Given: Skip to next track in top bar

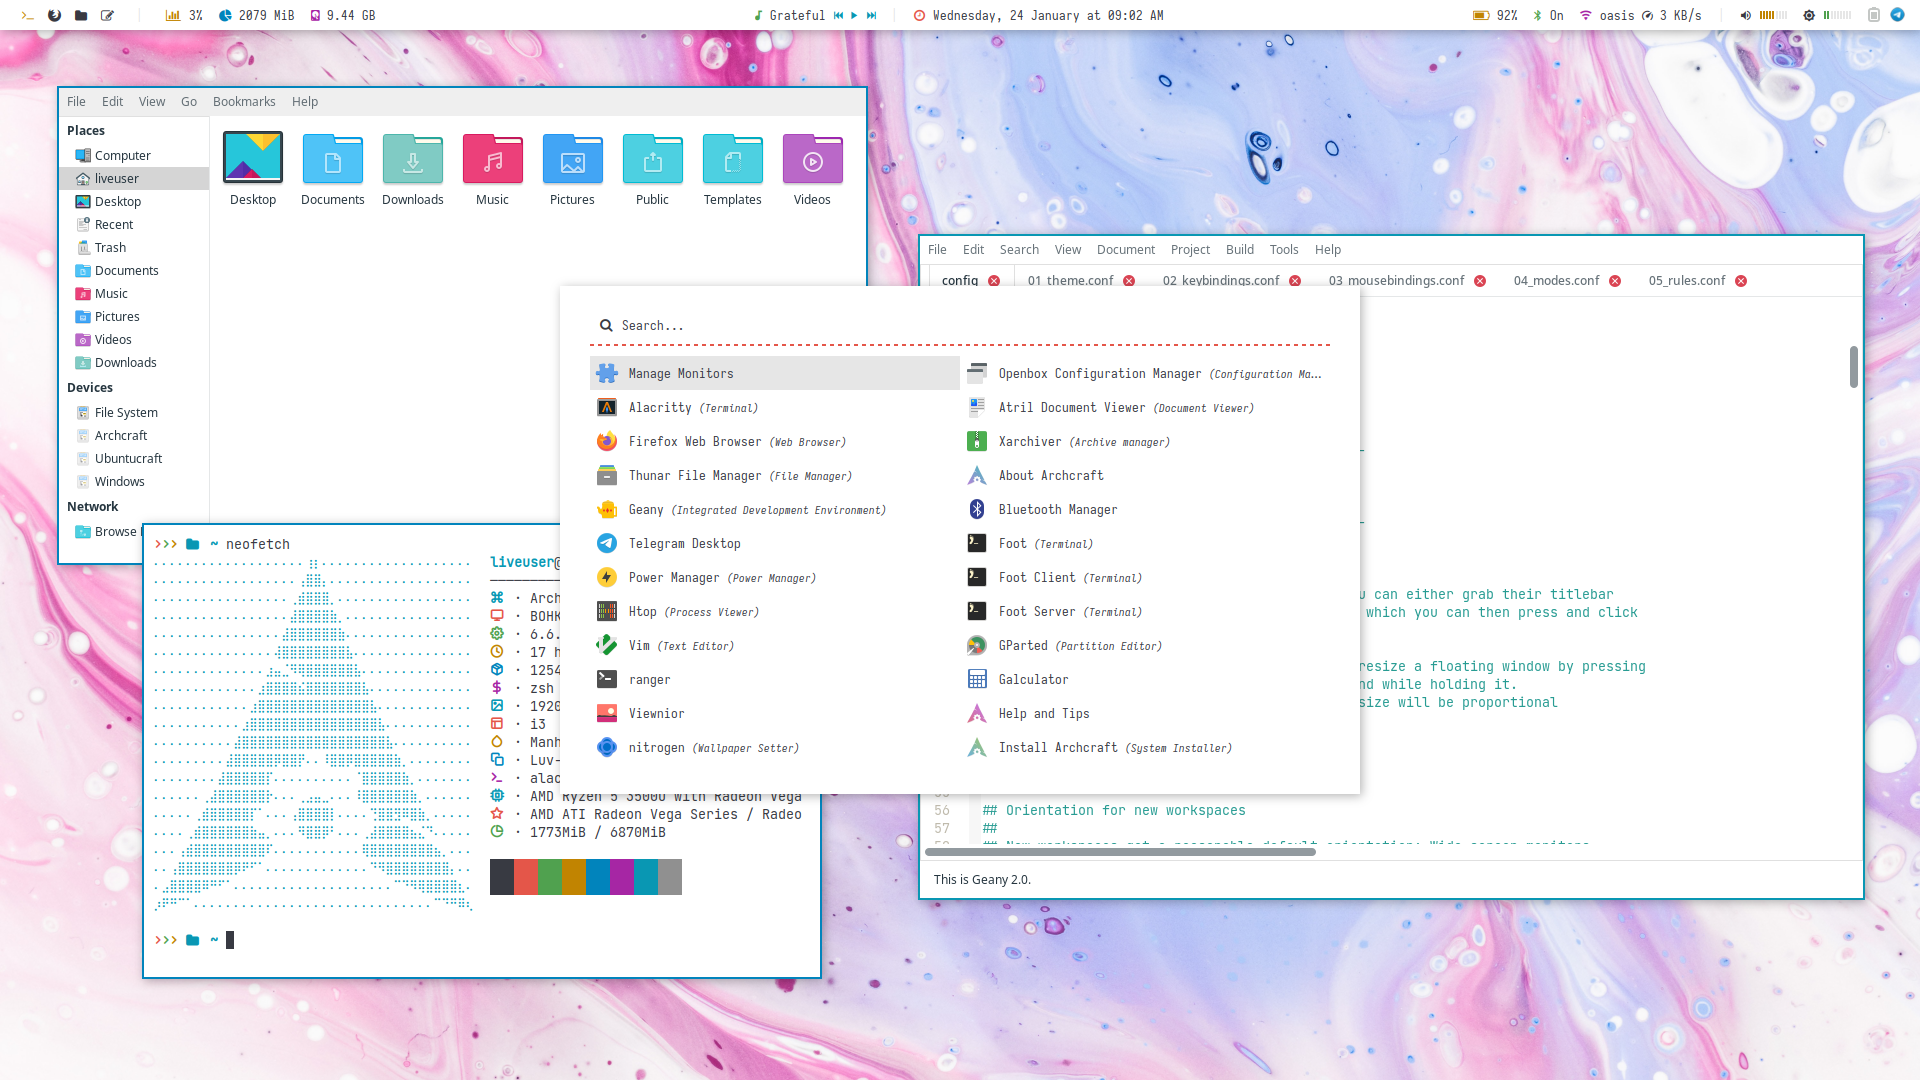Looking at the screenshot, I should (871, 15).
